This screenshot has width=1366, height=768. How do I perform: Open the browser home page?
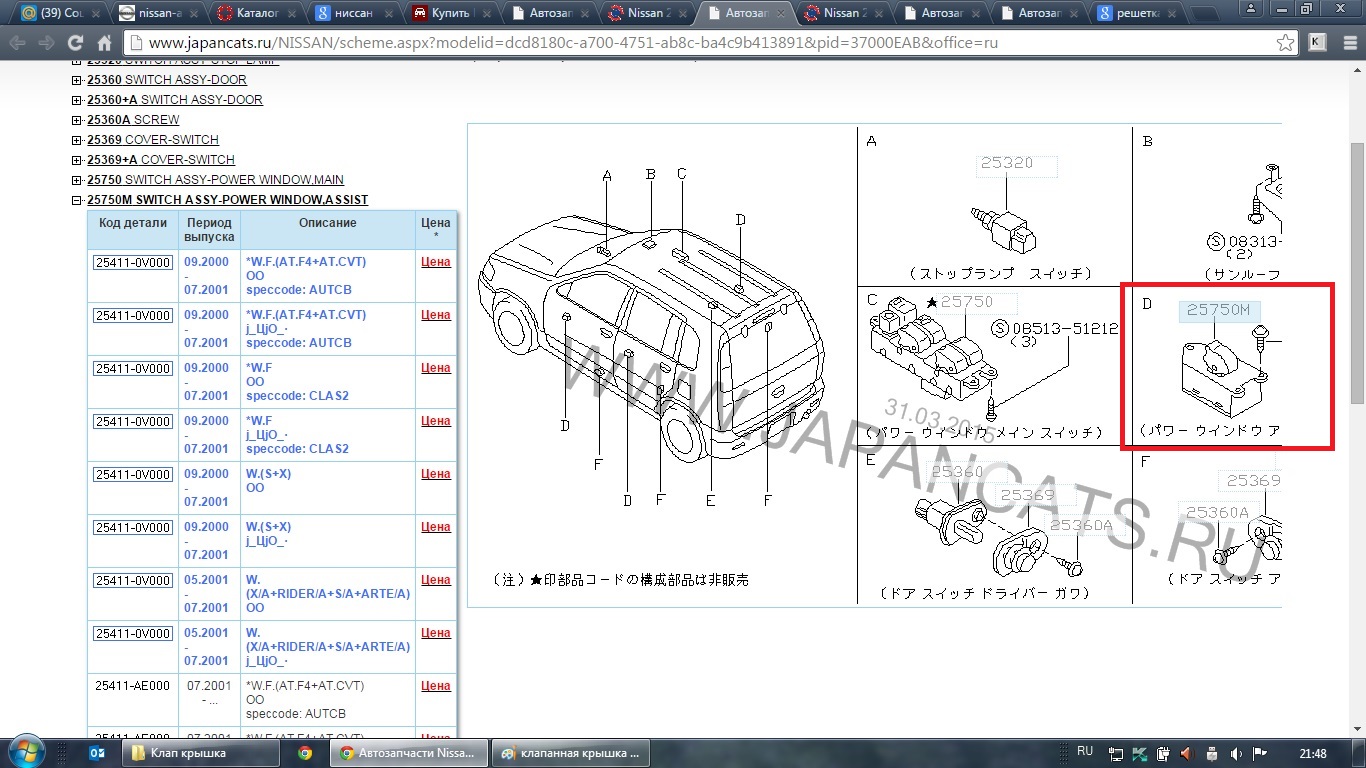coord(104,43)
